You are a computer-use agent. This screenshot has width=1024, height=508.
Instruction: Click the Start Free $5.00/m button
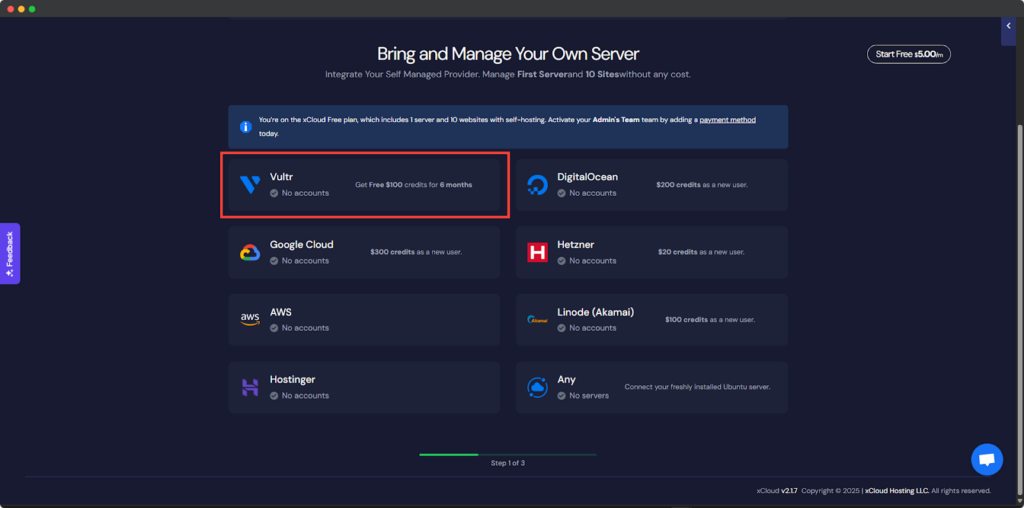(908, 54)
